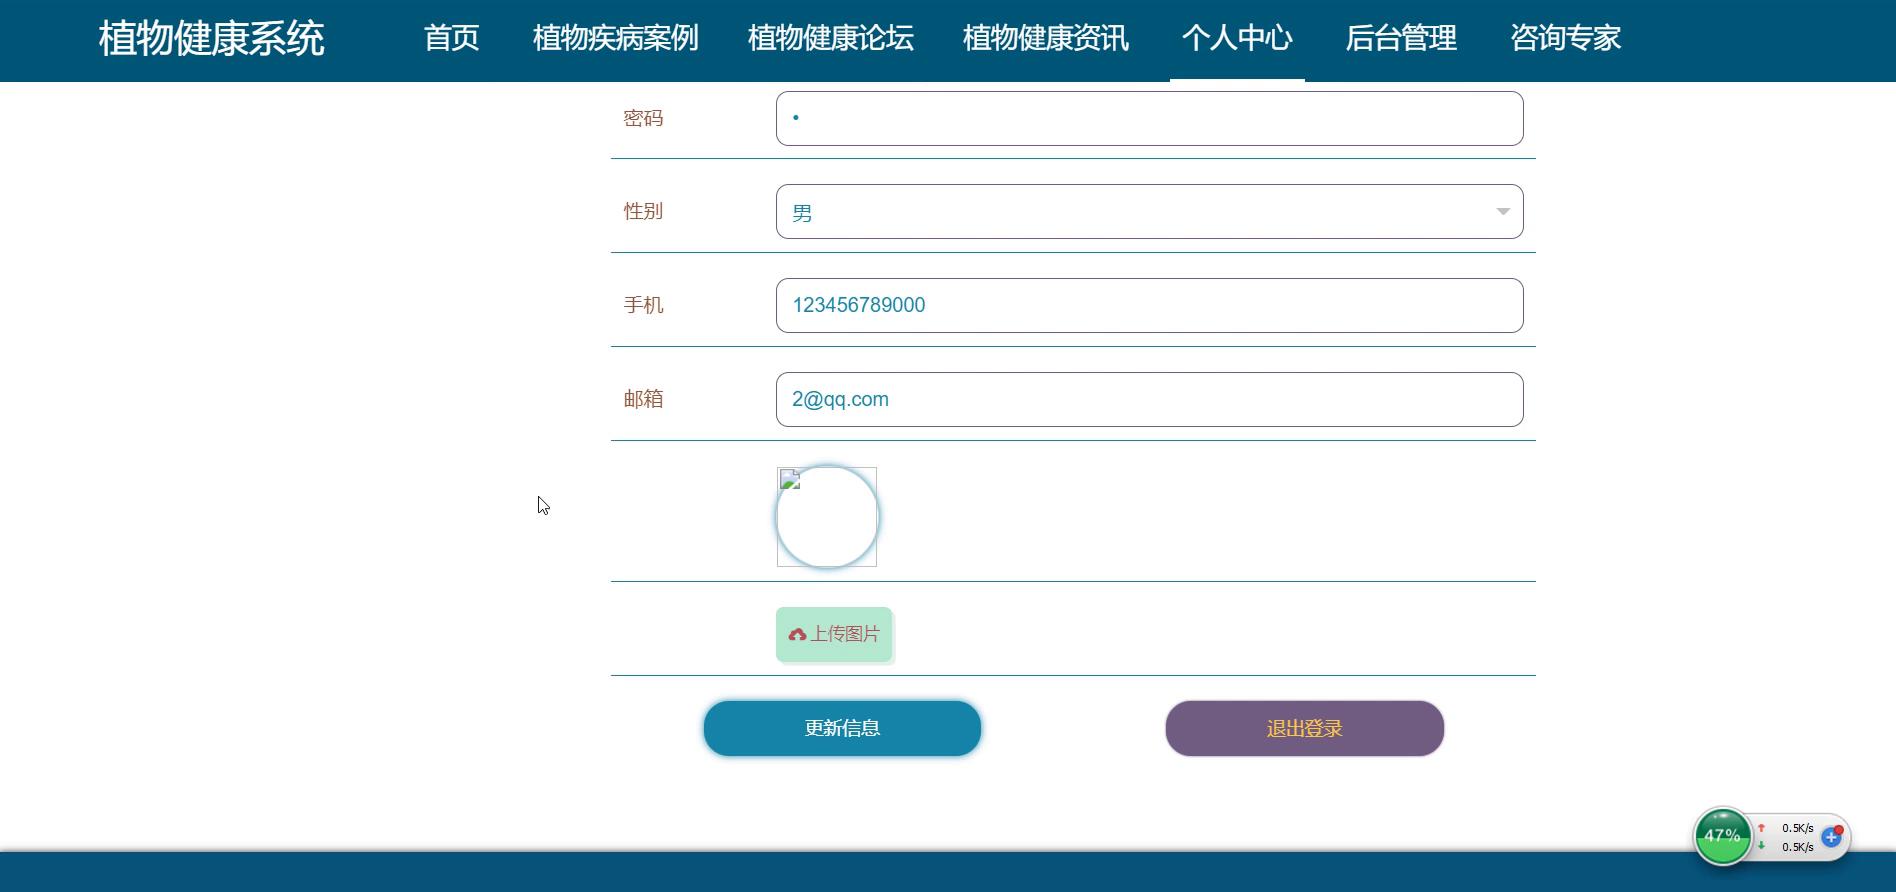Expand the 性别 dropdown arrow
The width and height of the screenshot is (1896, 892).
[1502, 211]
